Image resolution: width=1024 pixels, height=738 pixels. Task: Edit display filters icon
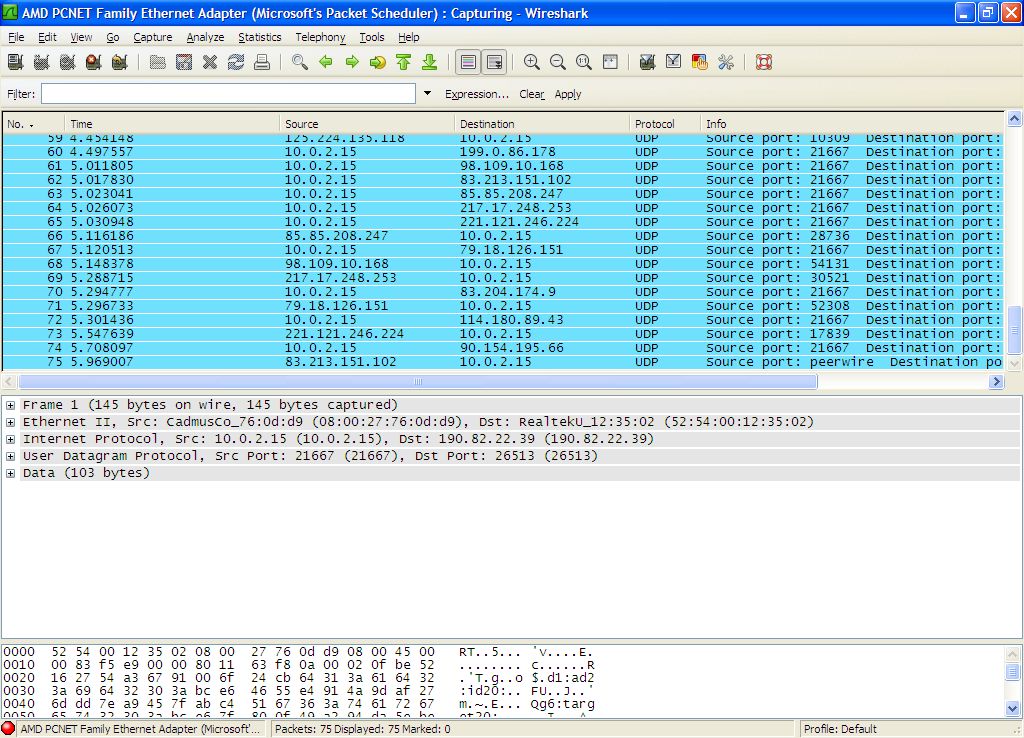pos(673,62)
